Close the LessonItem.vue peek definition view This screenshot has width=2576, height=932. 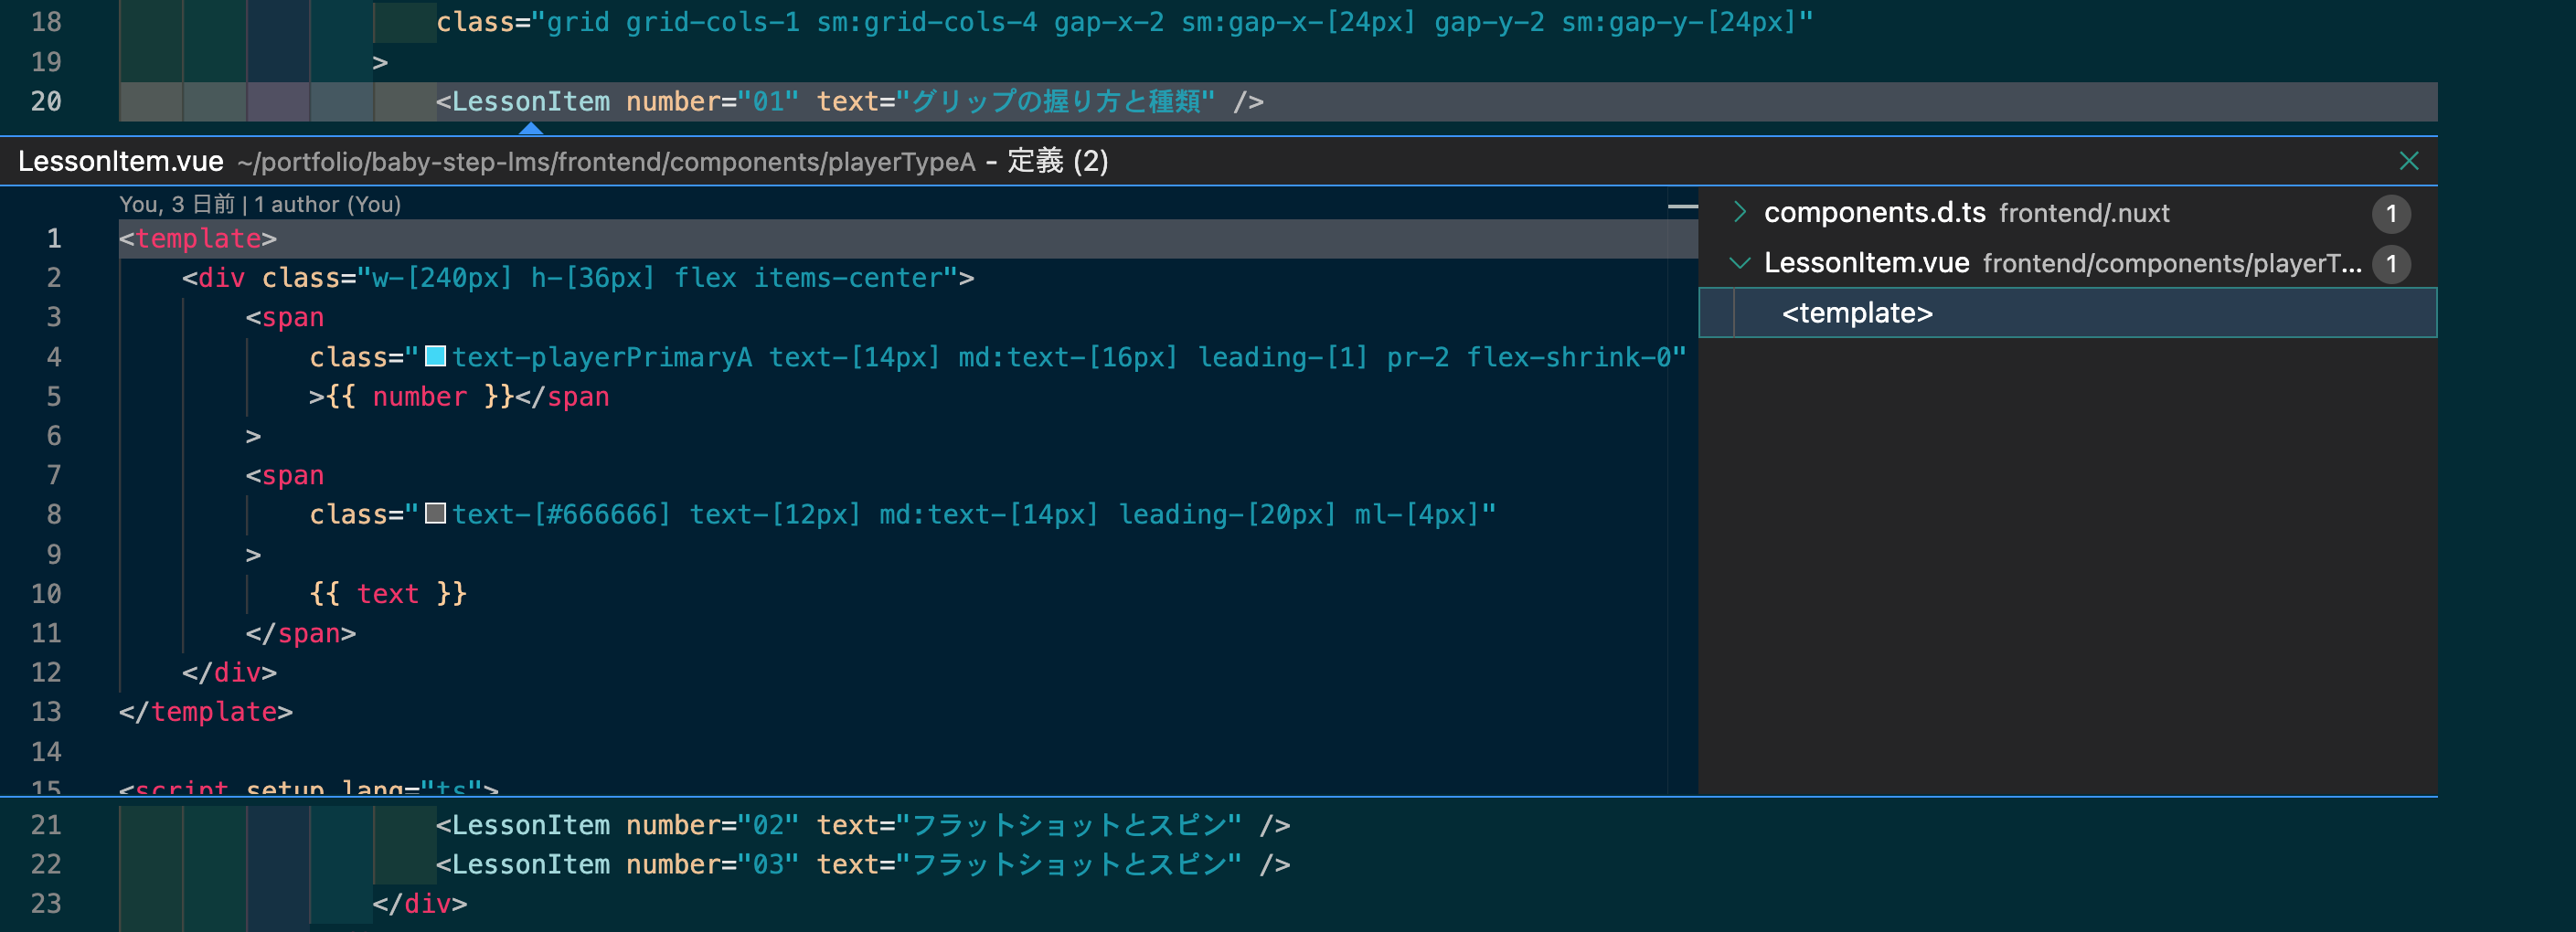click(2410, 160)
